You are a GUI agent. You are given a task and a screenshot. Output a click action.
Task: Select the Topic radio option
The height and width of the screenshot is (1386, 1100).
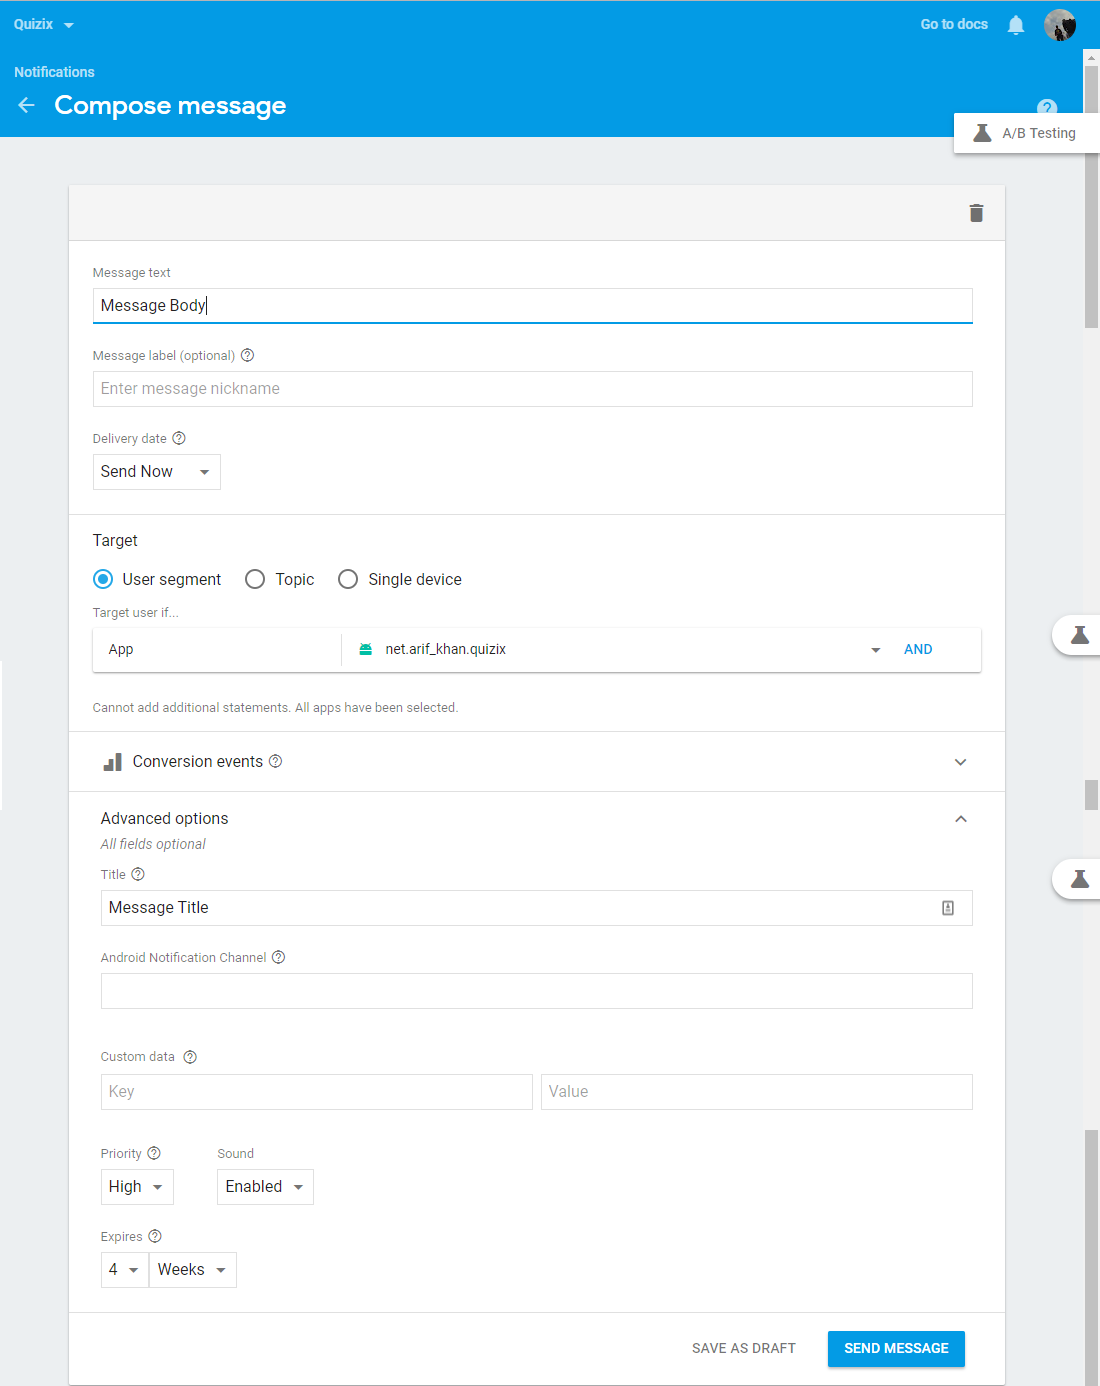(255, 579)
